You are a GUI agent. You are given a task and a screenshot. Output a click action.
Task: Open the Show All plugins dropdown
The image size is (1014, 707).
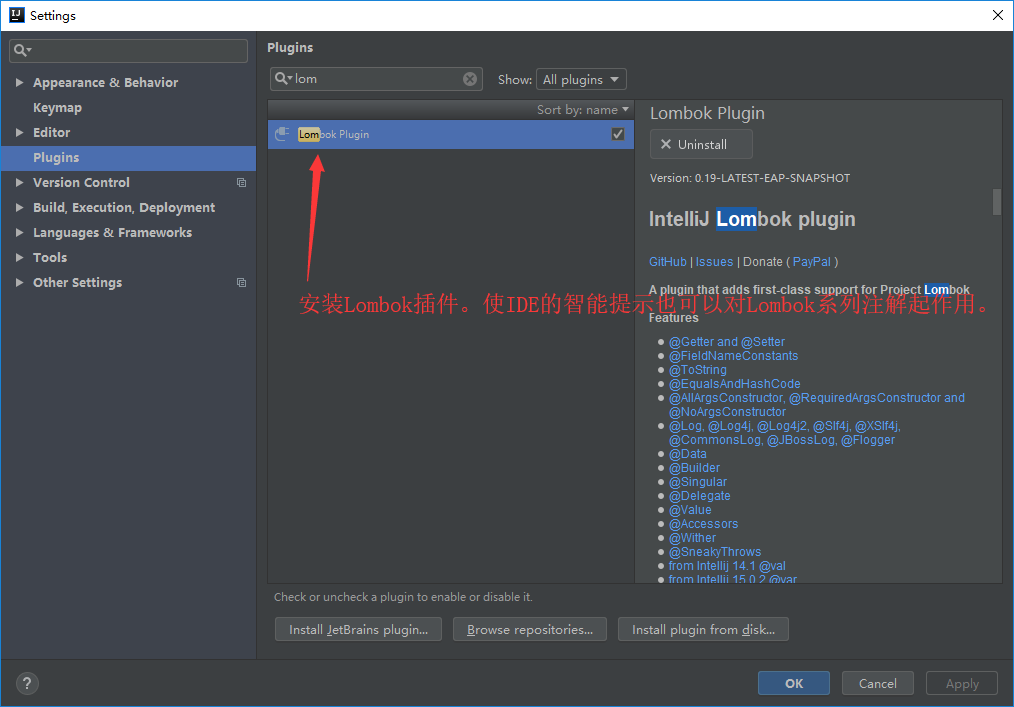click(x=581, y=80)
